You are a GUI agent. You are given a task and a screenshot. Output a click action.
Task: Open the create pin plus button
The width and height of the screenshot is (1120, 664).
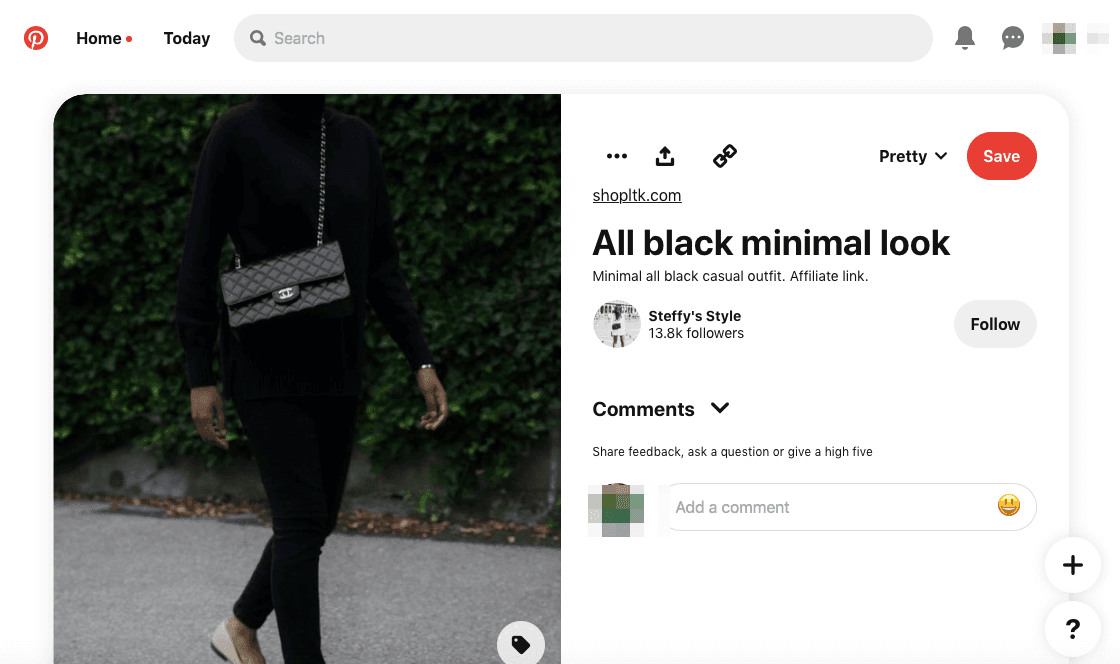click(x=1072, y=565)
